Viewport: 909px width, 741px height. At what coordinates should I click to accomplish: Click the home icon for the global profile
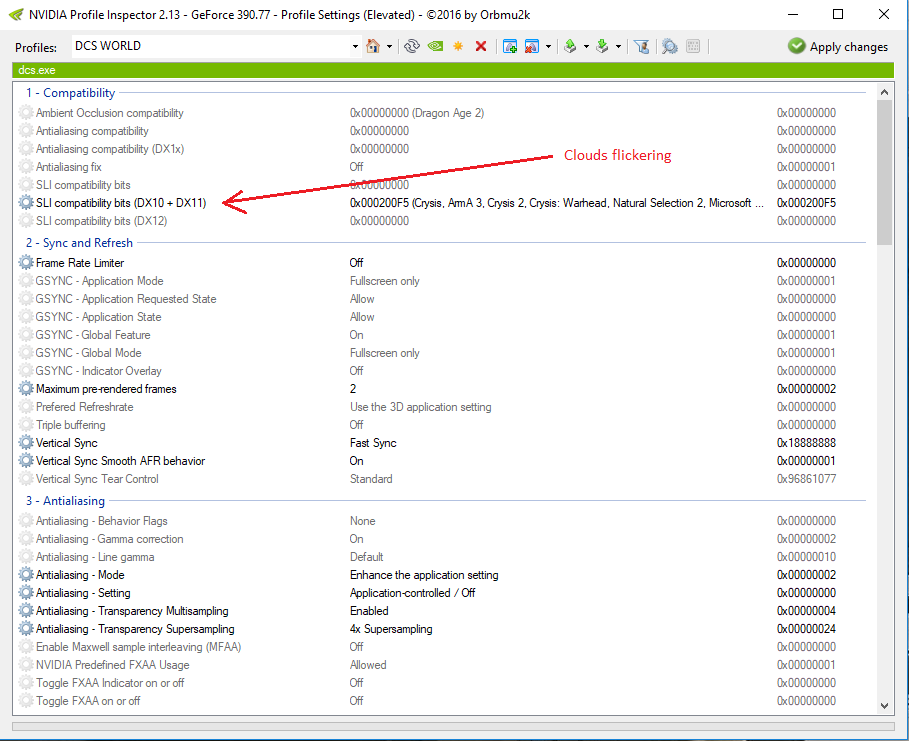[x=373, y=46]
